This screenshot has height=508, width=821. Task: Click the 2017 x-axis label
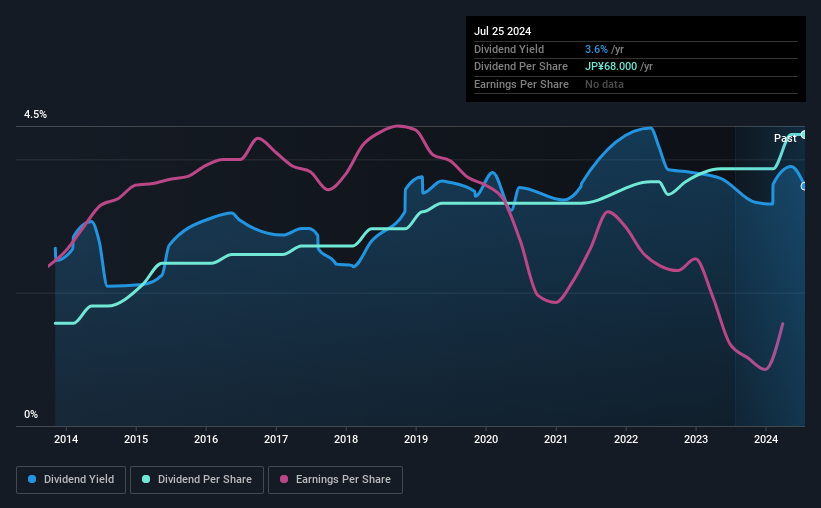click(x=276, y=439)
